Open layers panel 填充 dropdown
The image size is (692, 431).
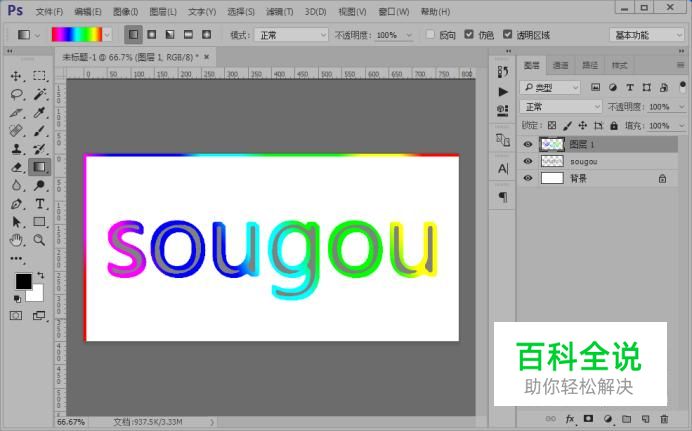[681, 126]
